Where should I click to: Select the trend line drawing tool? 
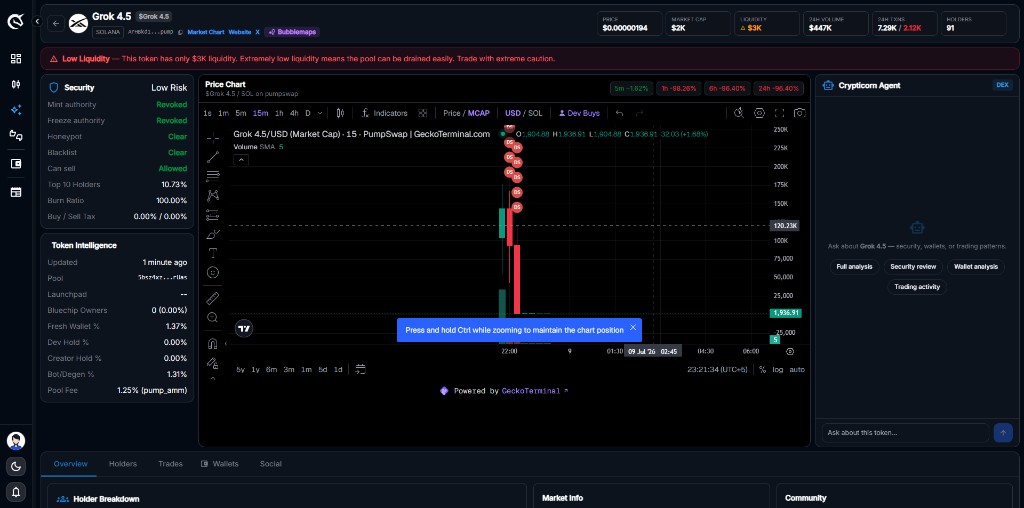pyautogui.click(x=212, y=157)
